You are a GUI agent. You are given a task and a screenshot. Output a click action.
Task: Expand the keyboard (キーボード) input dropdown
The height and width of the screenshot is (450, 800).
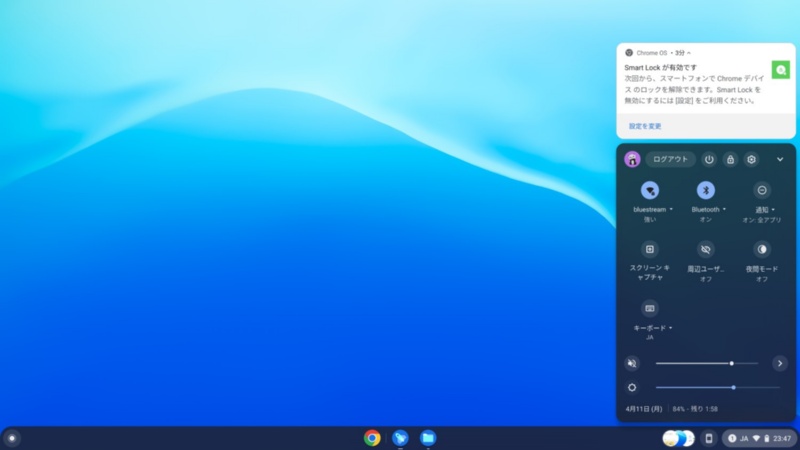tap(671, 328)
